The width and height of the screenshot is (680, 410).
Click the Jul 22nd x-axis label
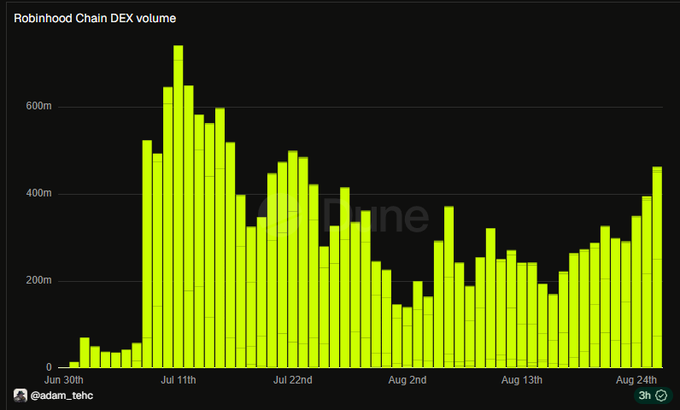coord(293,380)
